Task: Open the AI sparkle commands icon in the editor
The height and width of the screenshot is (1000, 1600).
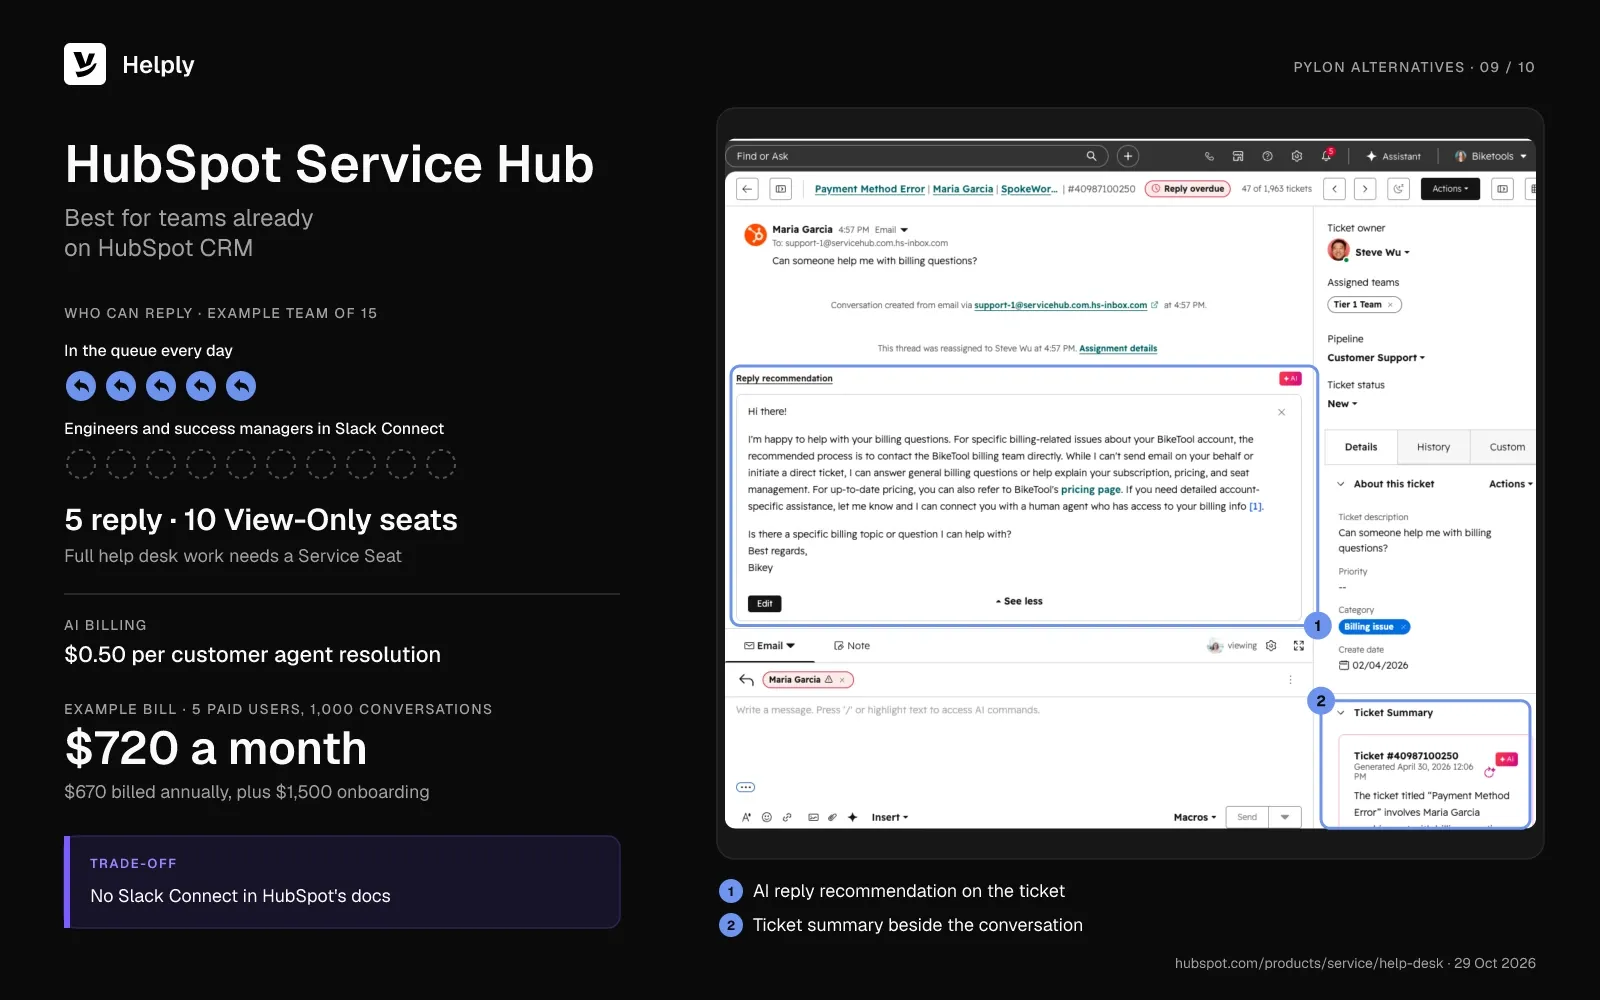Action: [x=853, y=817]
